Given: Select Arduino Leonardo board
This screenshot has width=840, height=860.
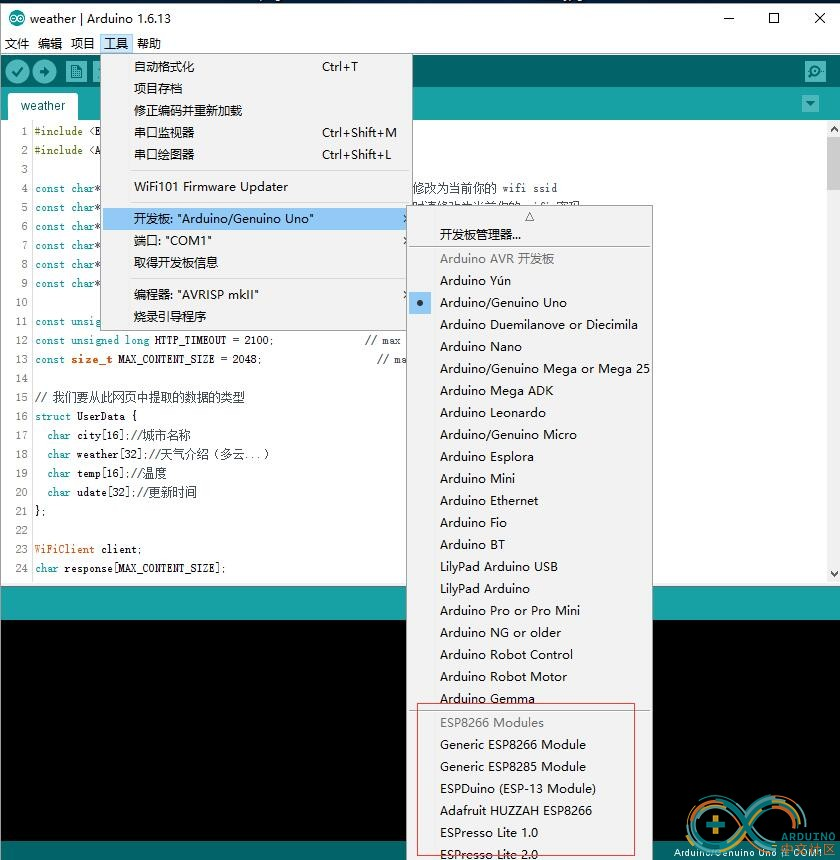Looking at the screenshot, I should (x=530, y=412).
